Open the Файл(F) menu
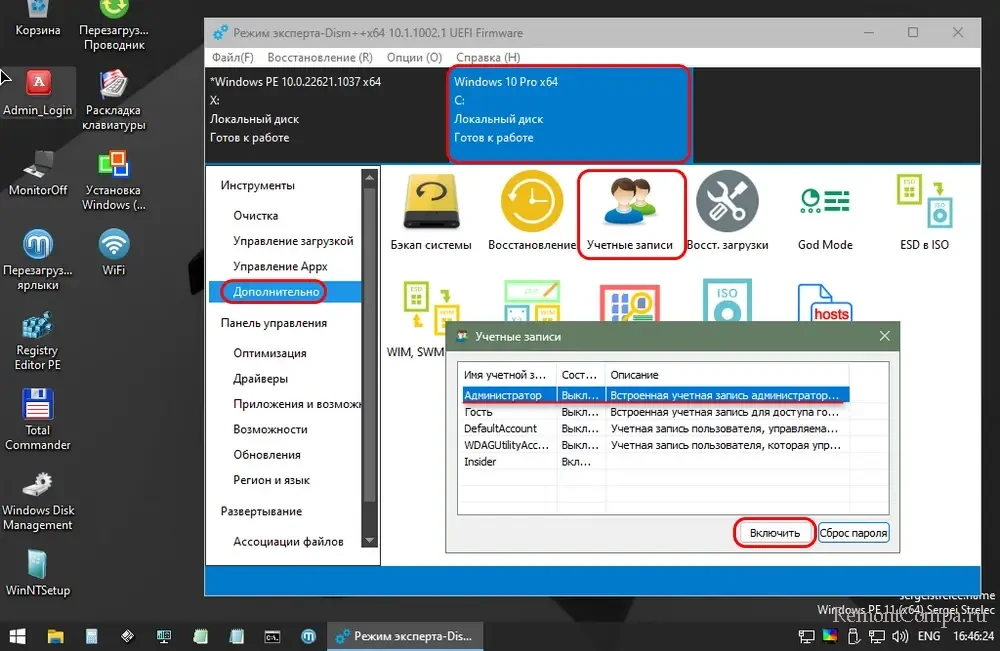1000x651 pixels. click(x=232, y=57)
